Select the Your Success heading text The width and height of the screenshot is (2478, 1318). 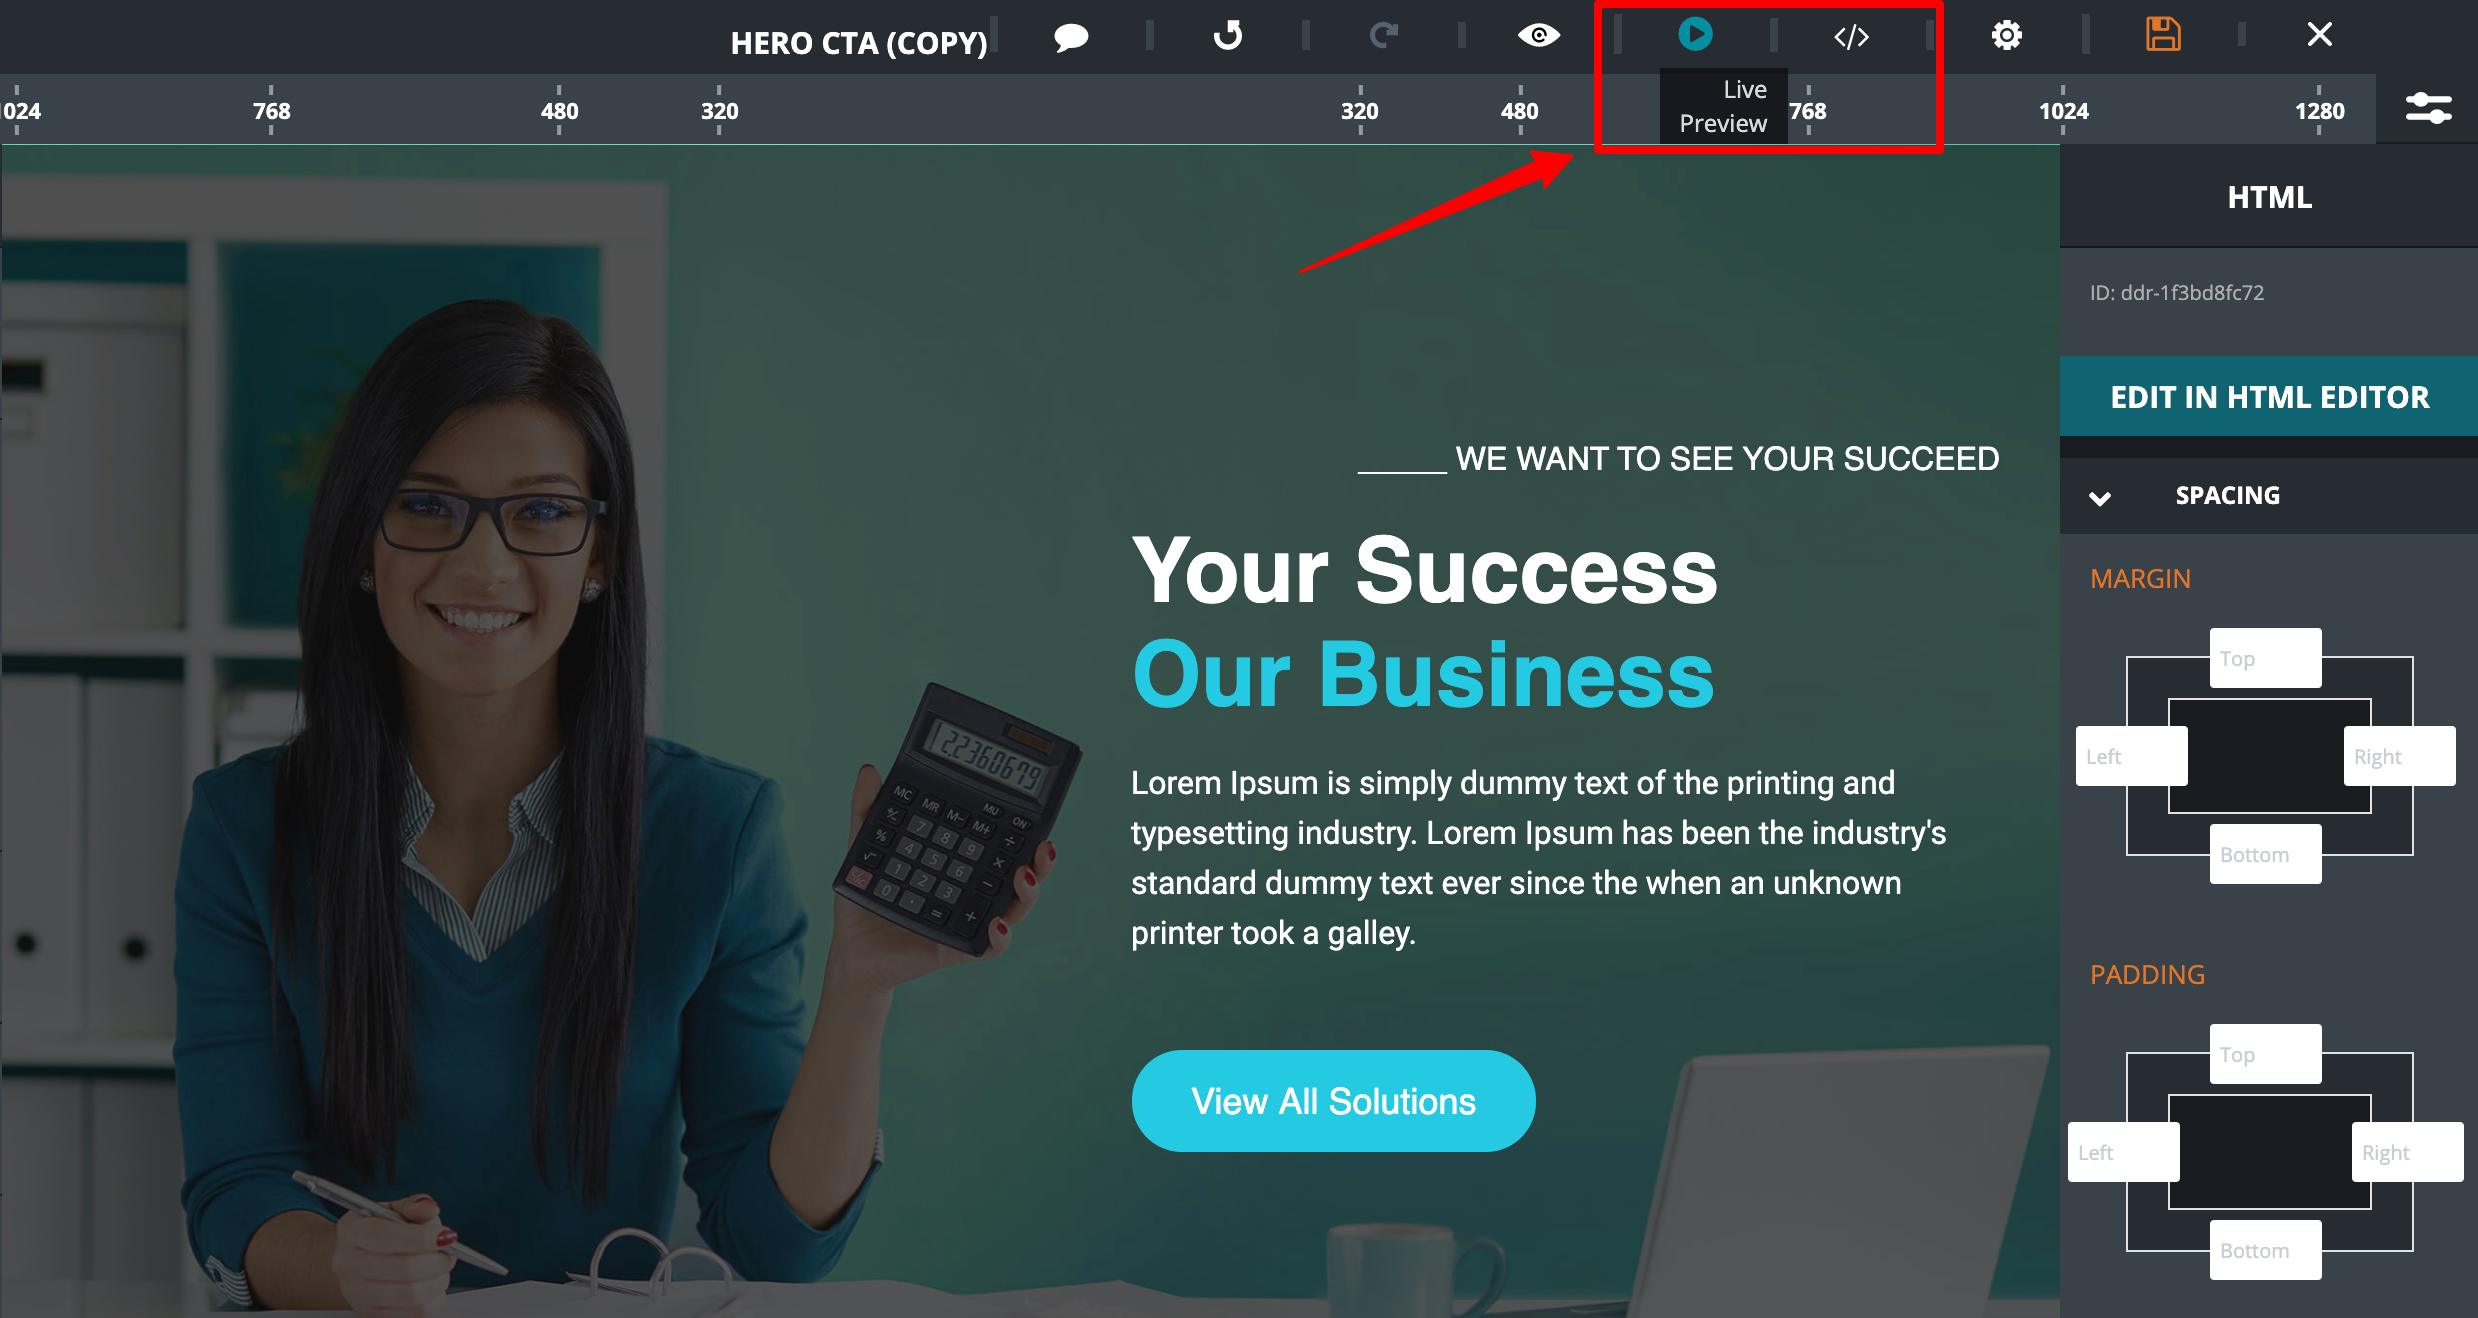1424,571
